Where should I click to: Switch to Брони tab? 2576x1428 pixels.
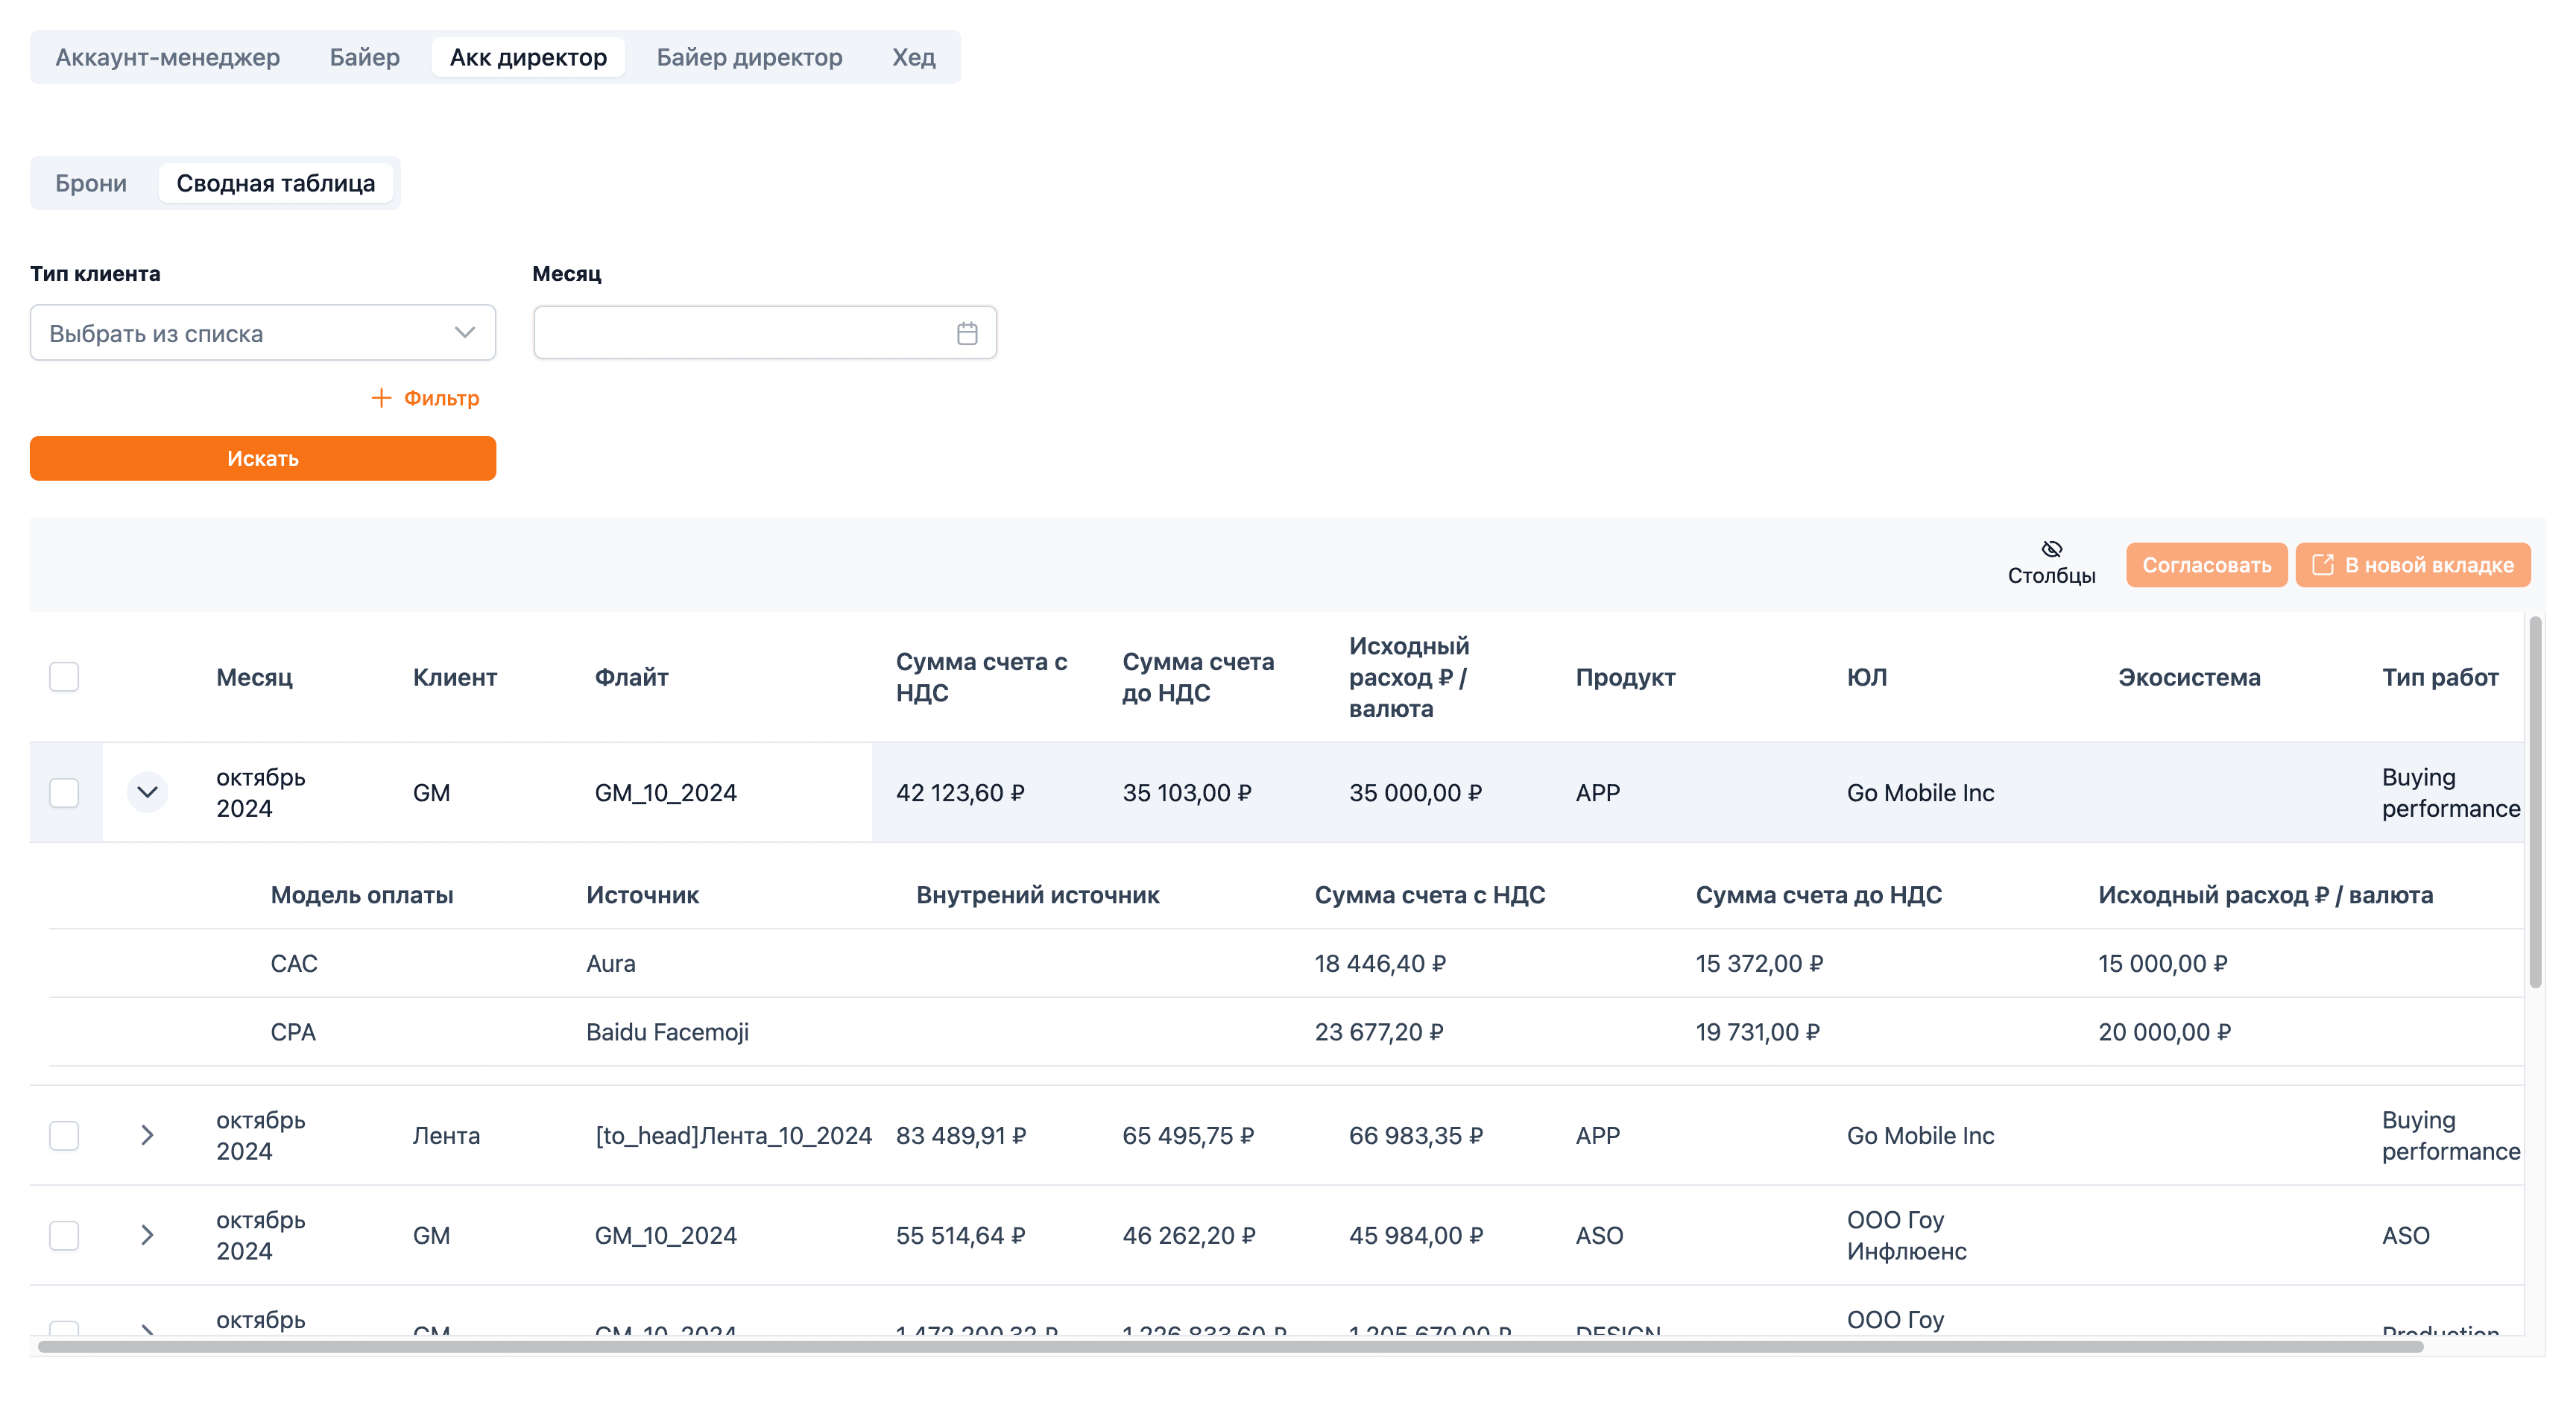pos(91,183)
